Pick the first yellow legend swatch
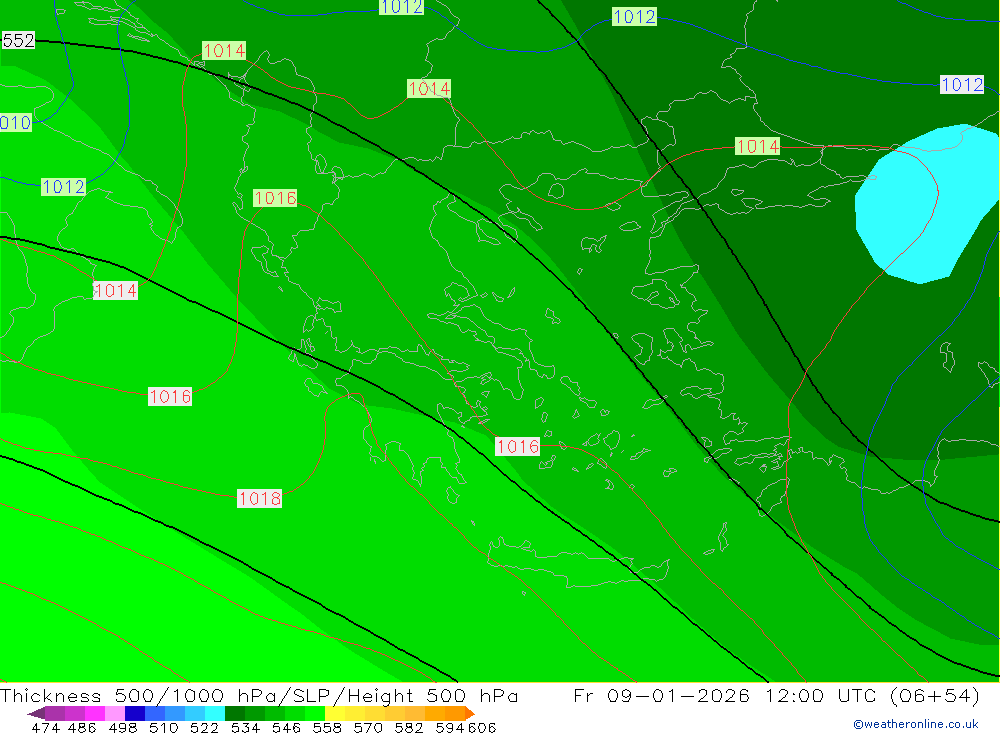This screenshot has height=733, width=1000. [335, 713]
